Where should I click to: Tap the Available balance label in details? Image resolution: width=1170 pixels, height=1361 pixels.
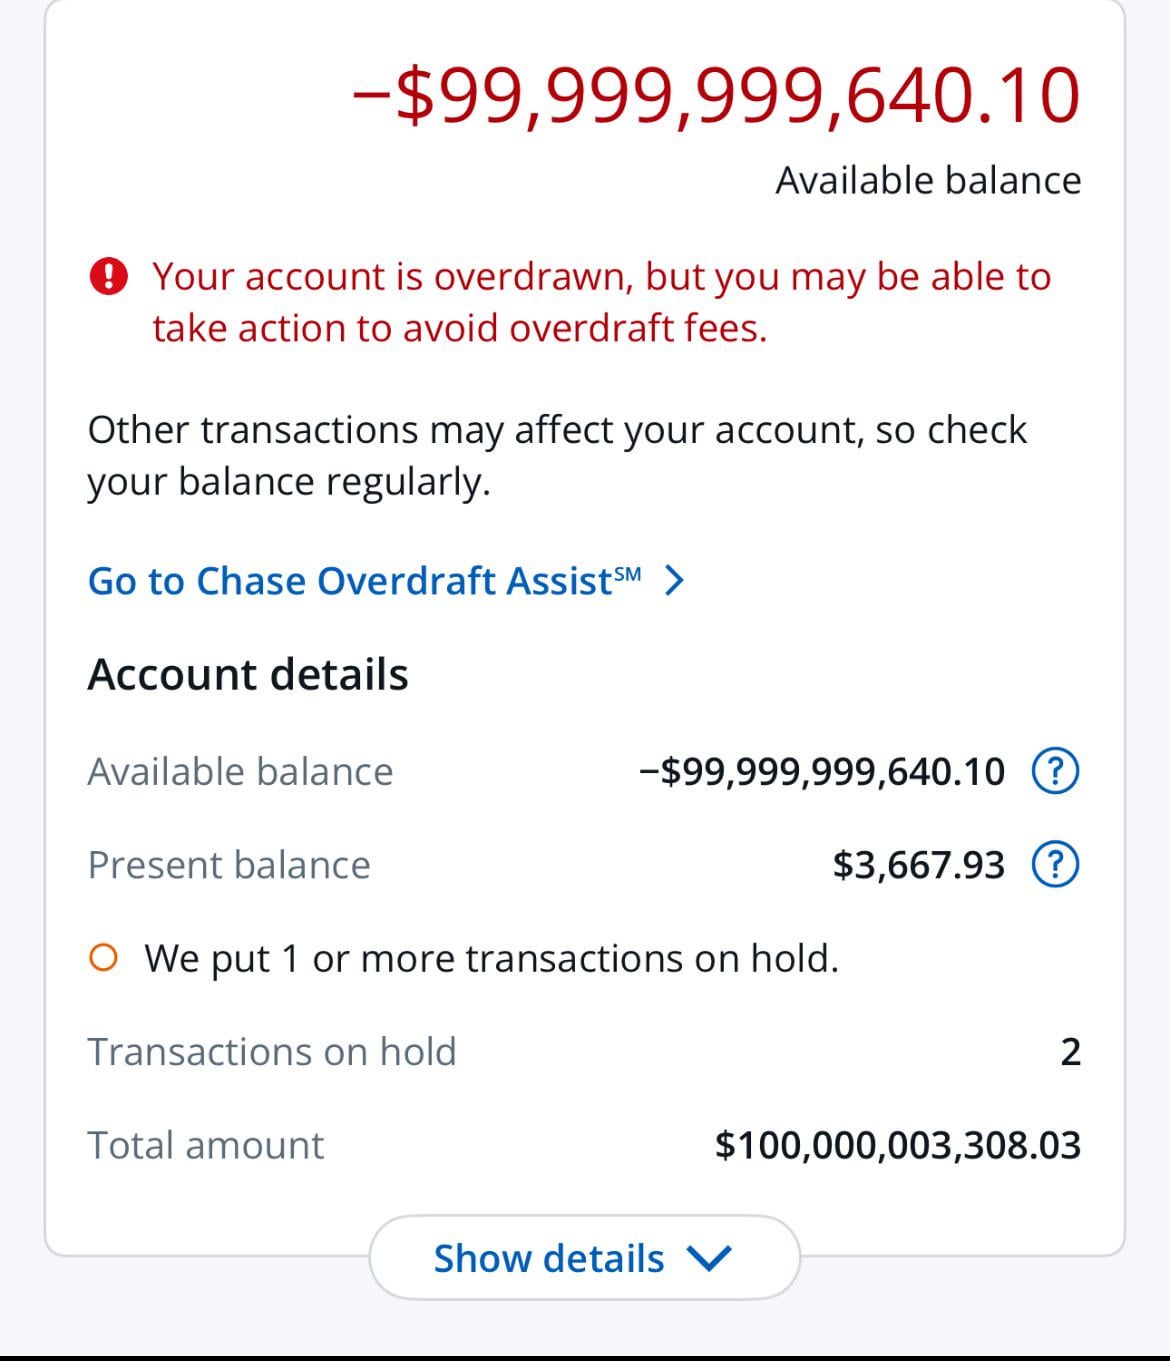pos(240,772)
